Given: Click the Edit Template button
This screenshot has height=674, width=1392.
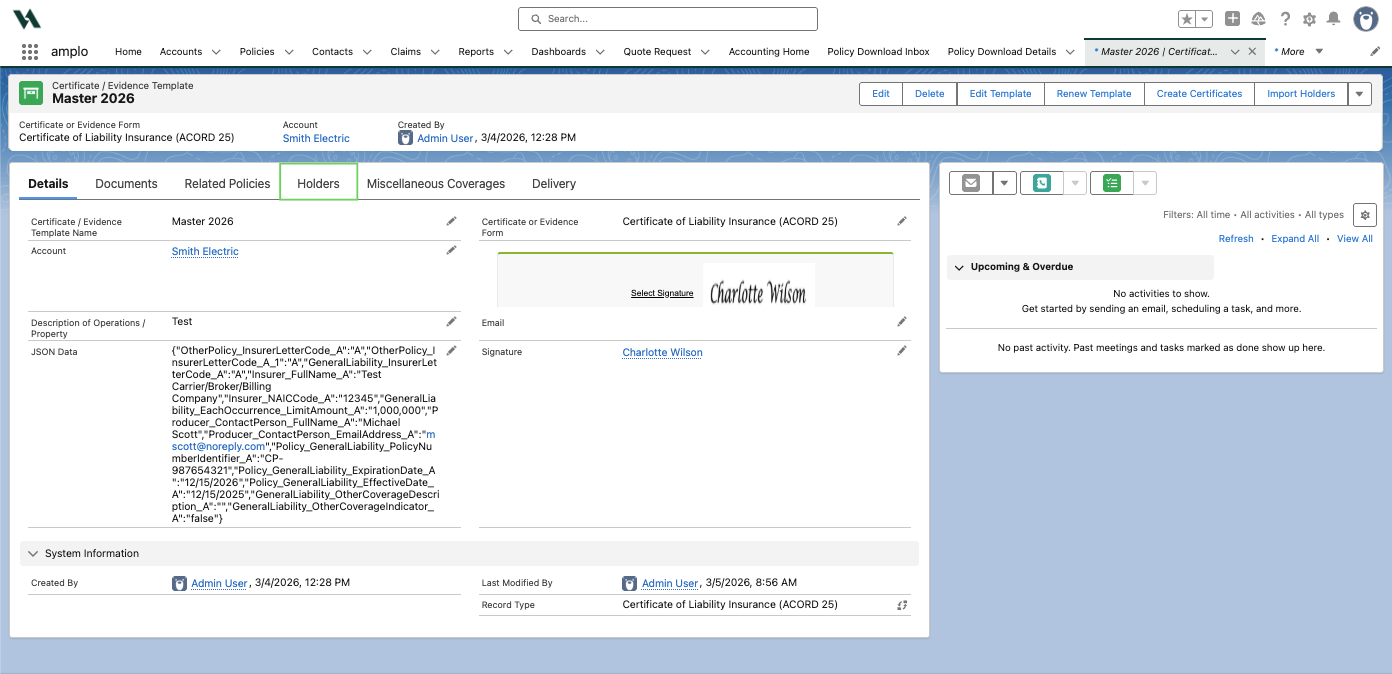Looking at the screenshot, I should coord(1001,94).
